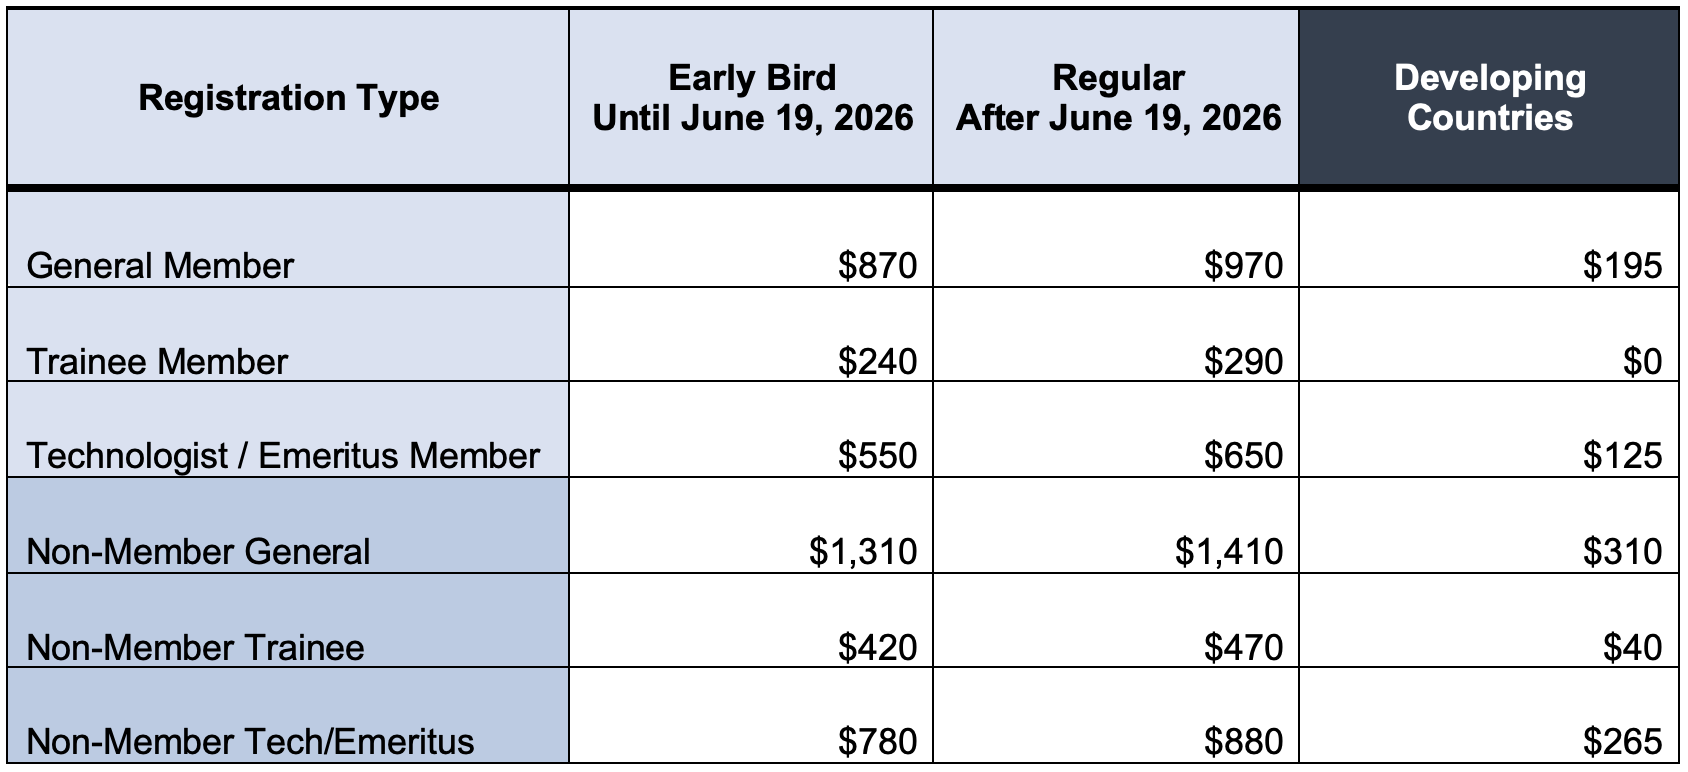Click the $1,310 early bird price
This screenshot has height=772, width=1688.
863,551
